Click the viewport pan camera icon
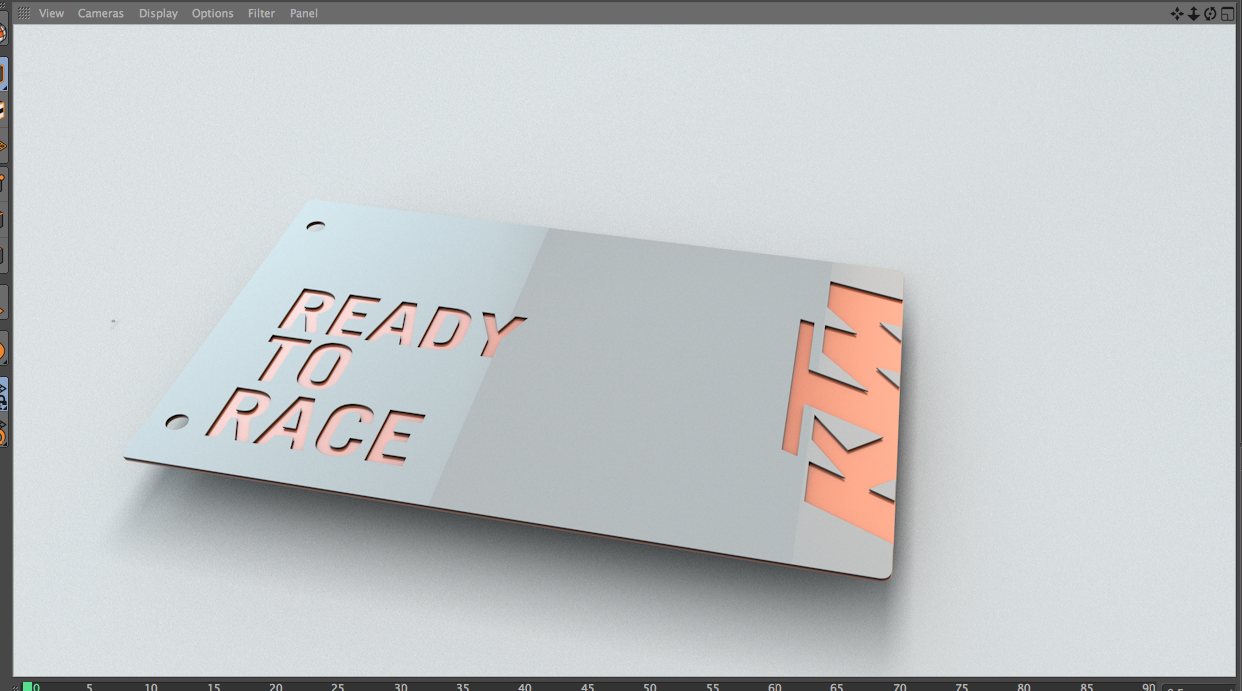 pyautogui.click(x=1176, y=13)
